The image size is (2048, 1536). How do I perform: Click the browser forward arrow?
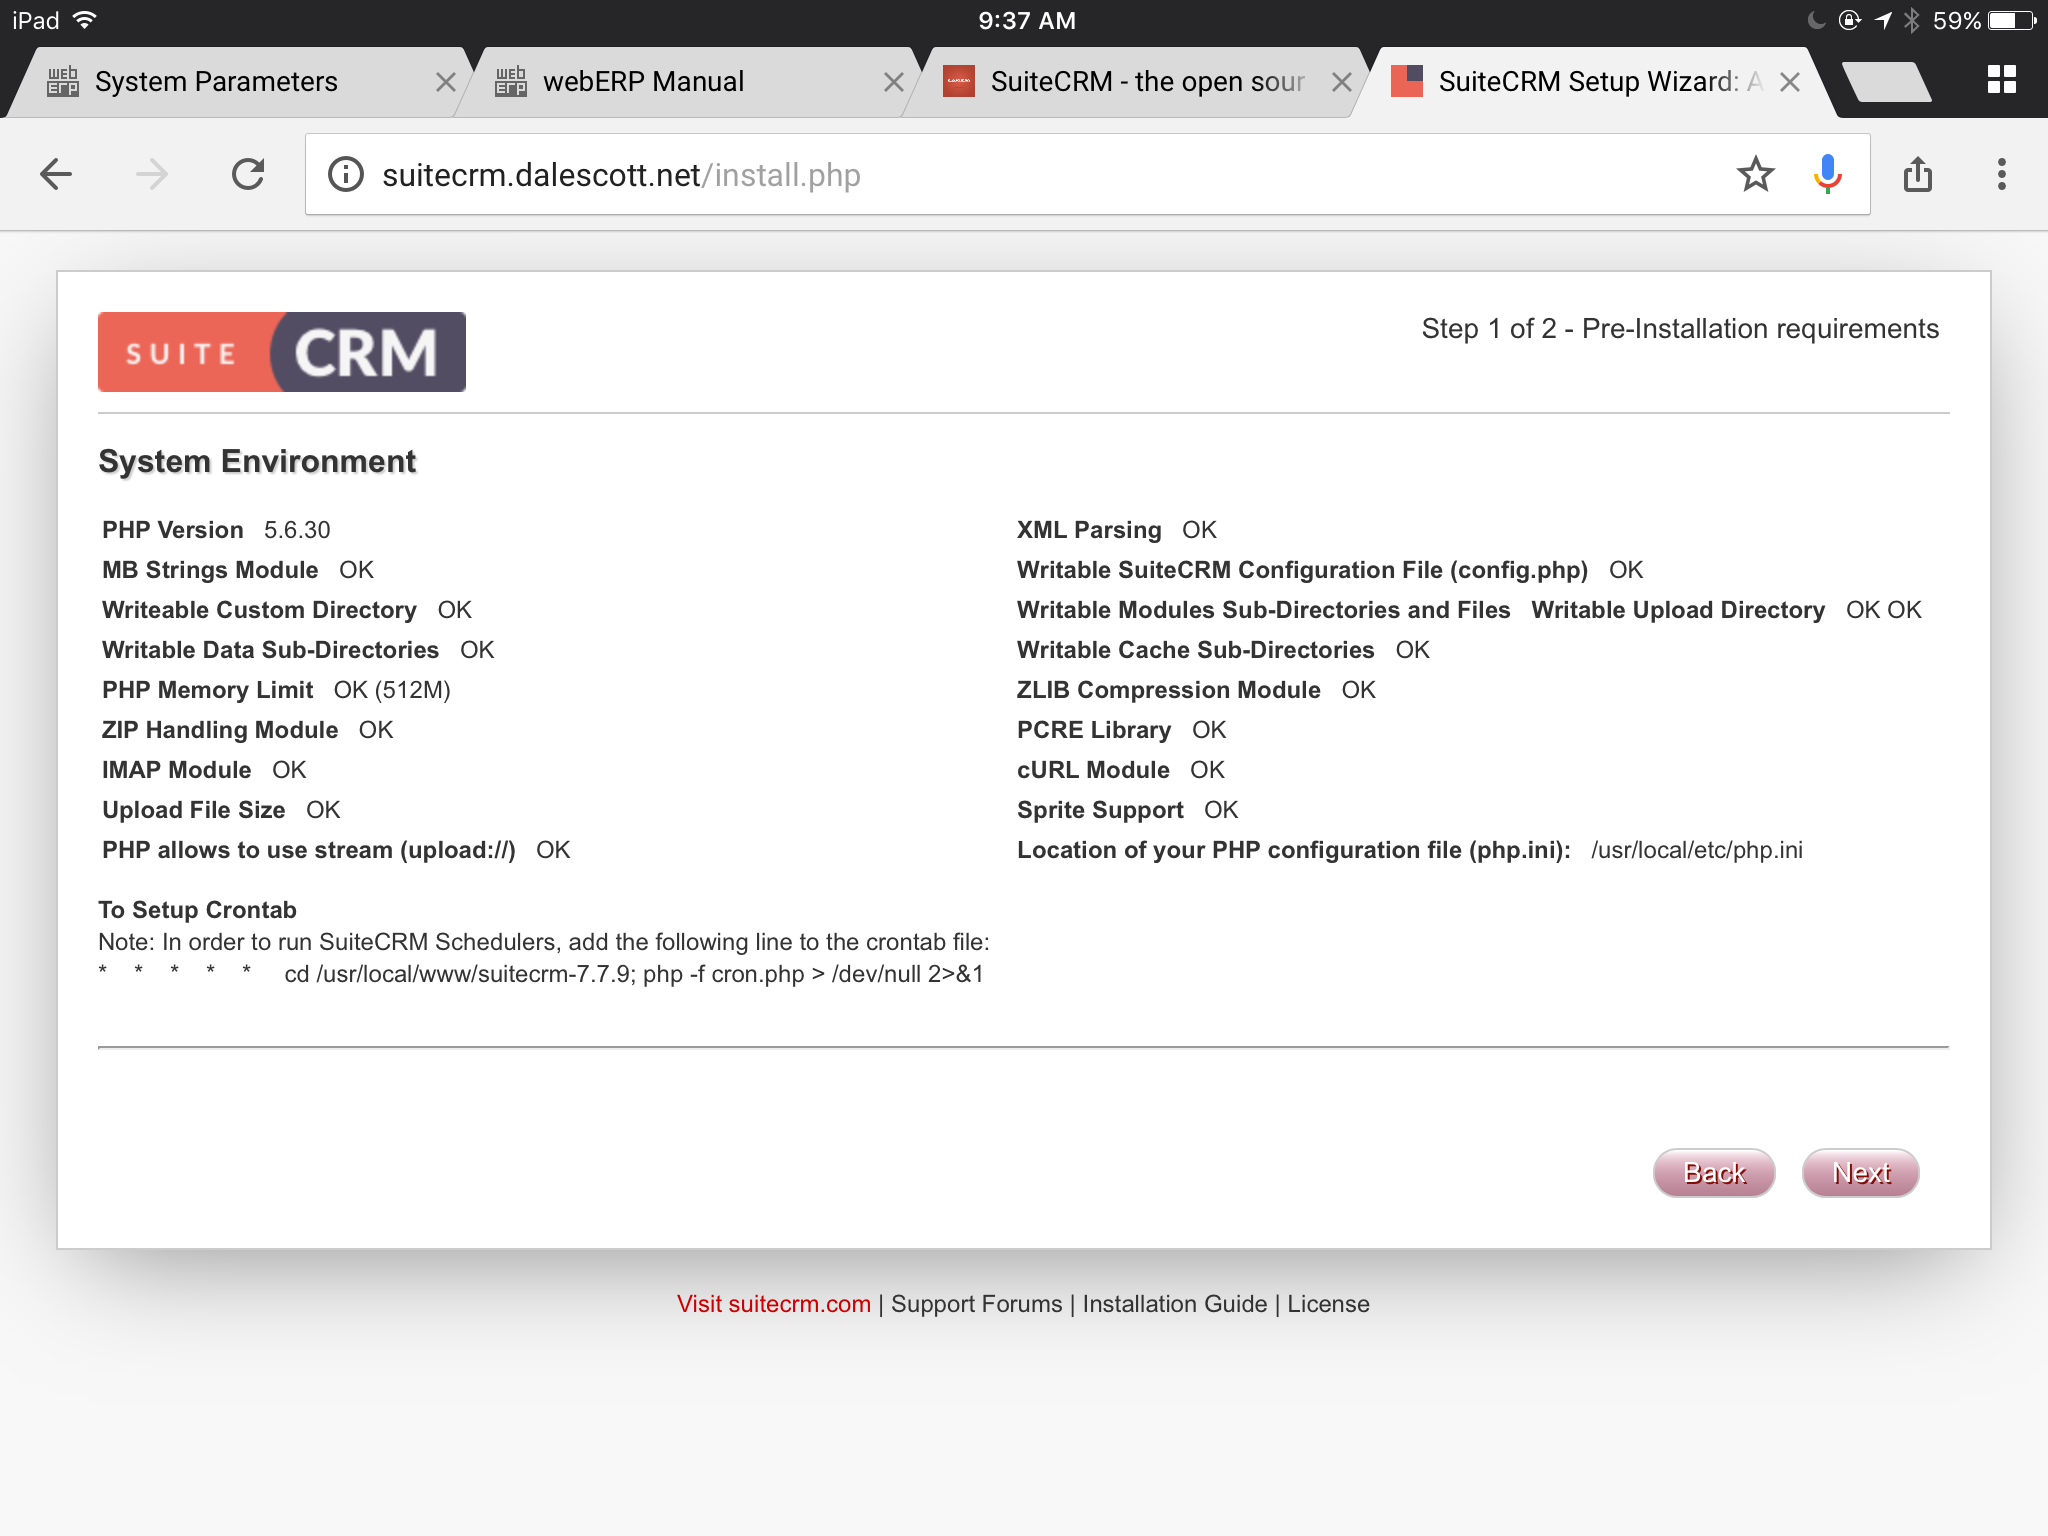pos(151,174)
